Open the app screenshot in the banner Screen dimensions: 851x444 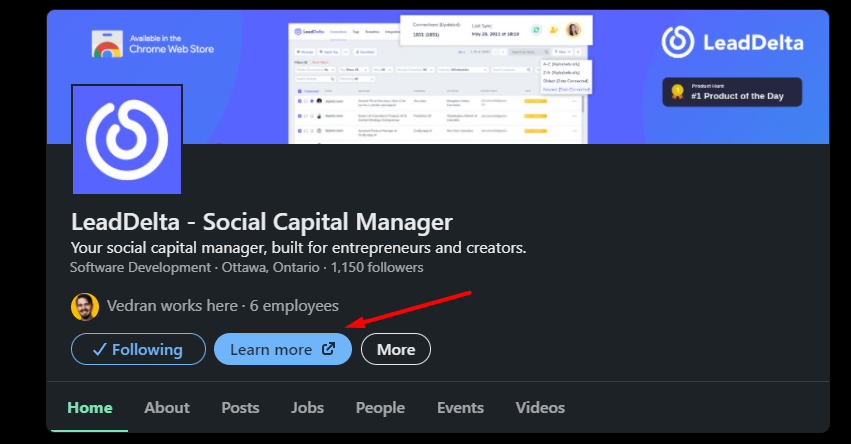click(440, 79)
